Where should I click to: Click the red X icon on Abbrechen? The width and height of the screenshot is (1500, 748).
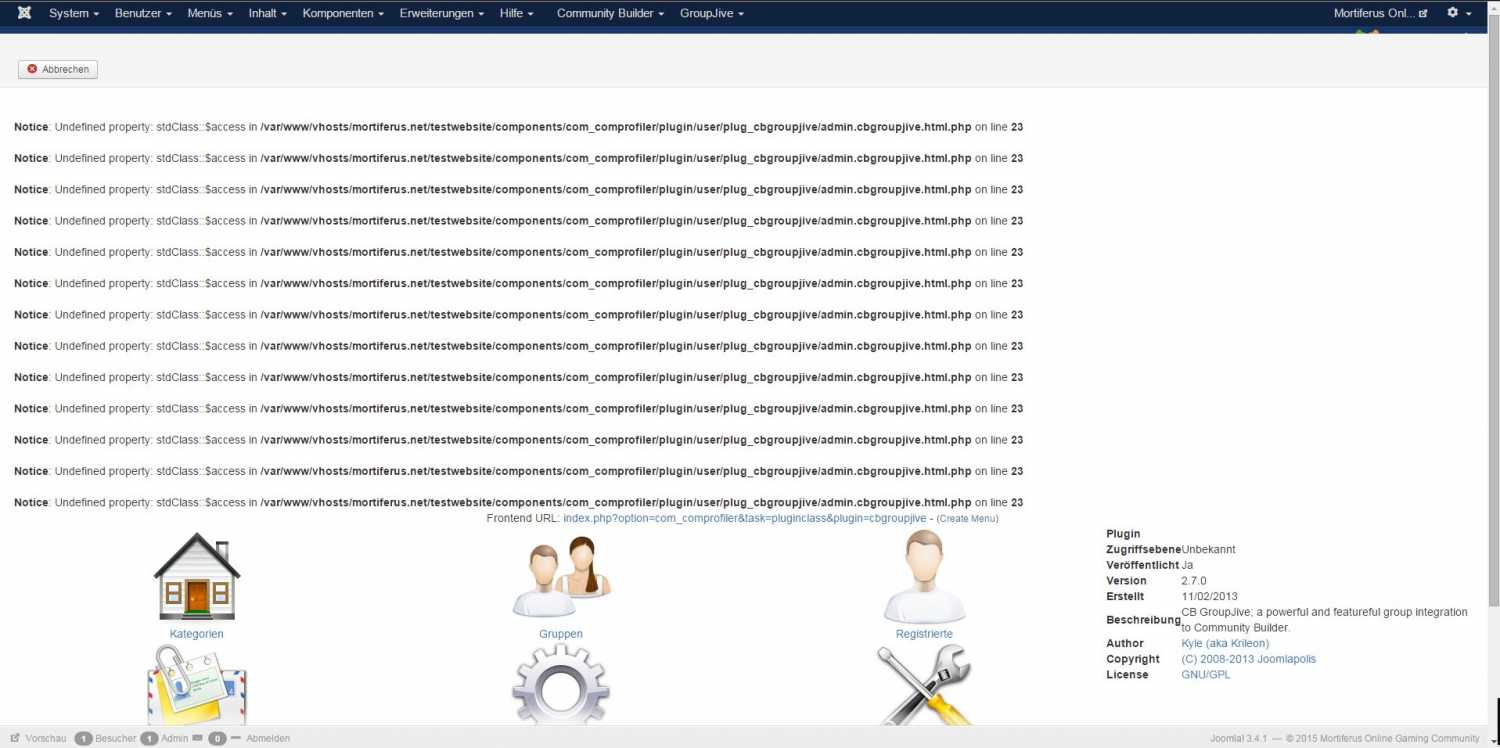[x=32, y=69]
